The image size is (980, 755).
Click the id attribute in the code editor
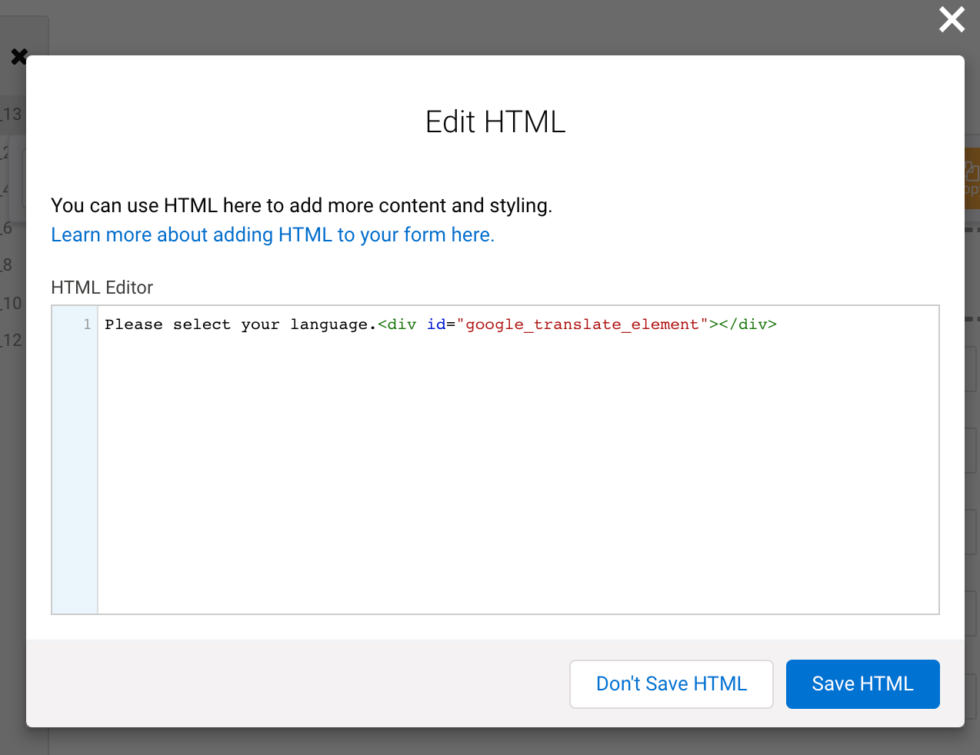438,324
